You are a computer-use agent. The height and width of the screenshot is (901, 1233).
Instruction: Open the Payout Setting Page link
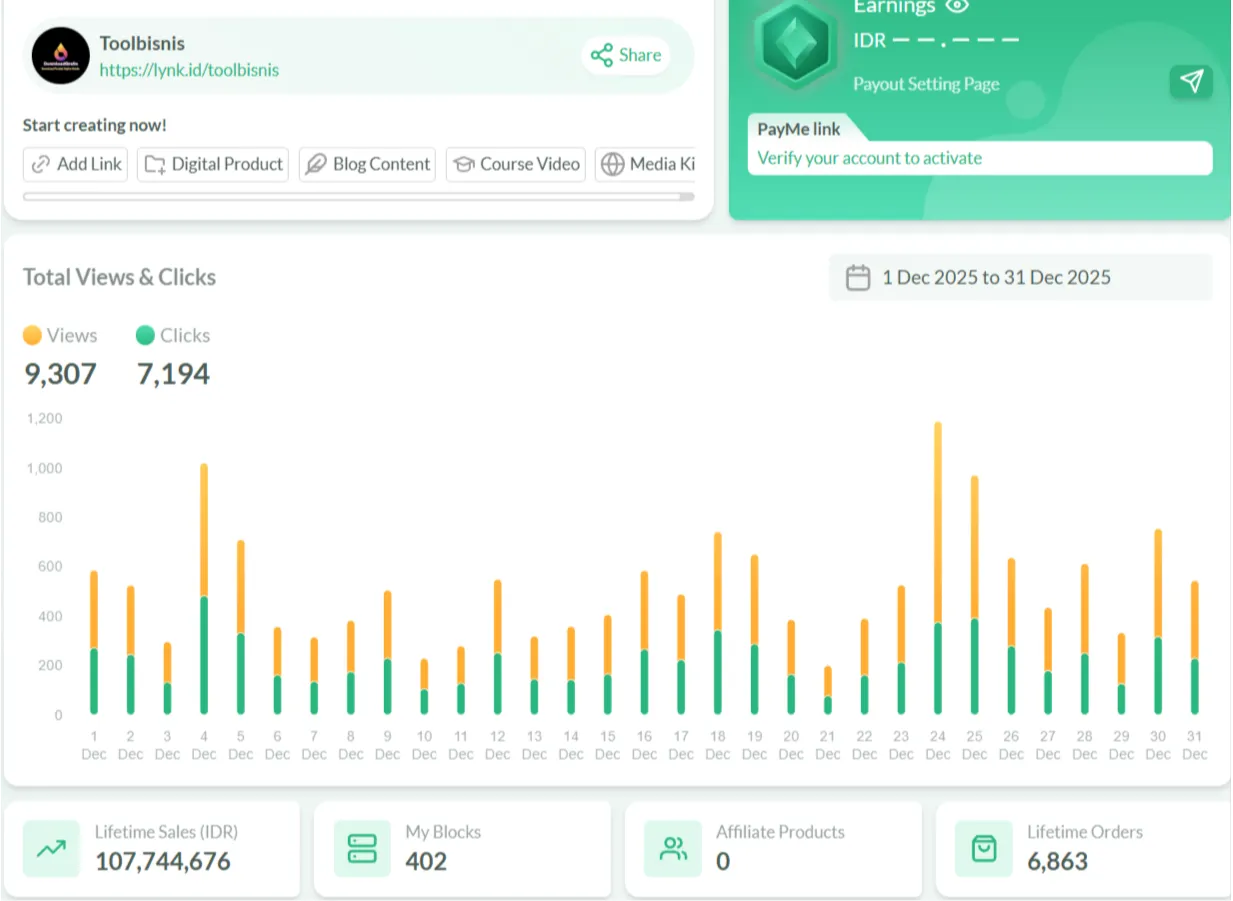tap(926, 84)
